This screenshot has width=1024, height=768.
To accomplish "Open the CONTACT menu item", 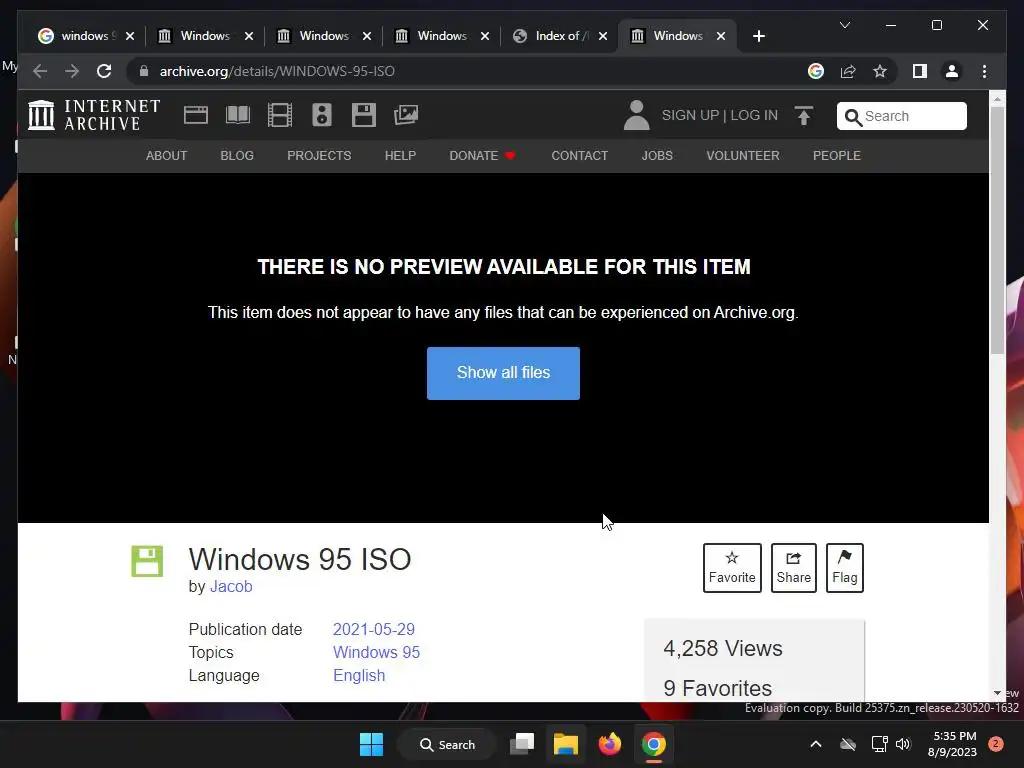I will point(579,155).
